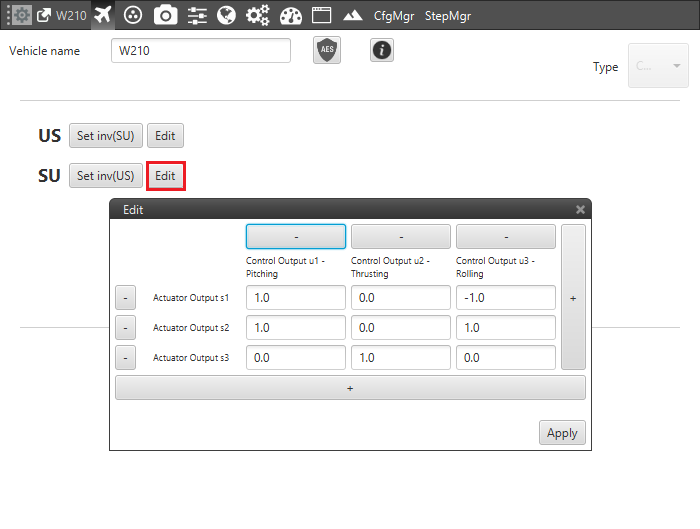Select the mountains terrain icon

(x=352, y=16)
